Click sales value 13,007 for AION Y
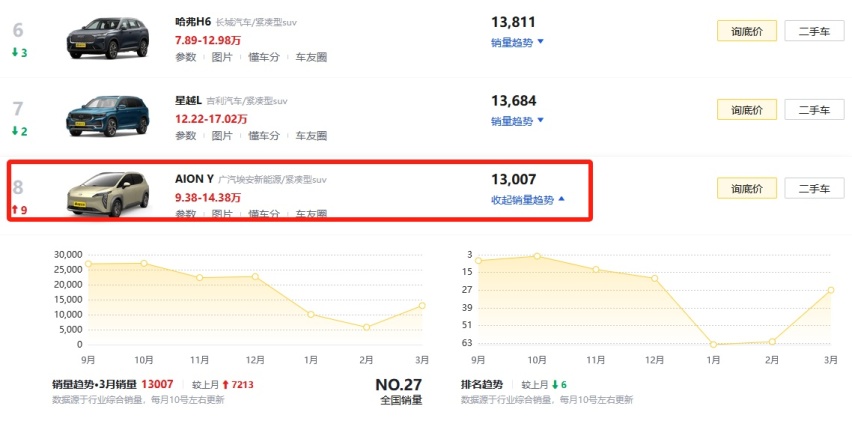Viewport: 852px width, 424px height. (513, 179)
